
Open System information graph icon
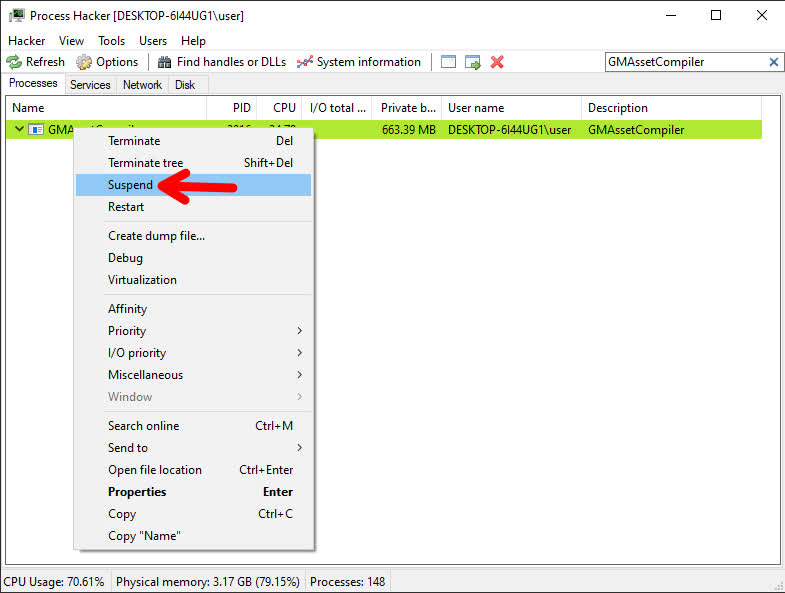pos(305,62)
